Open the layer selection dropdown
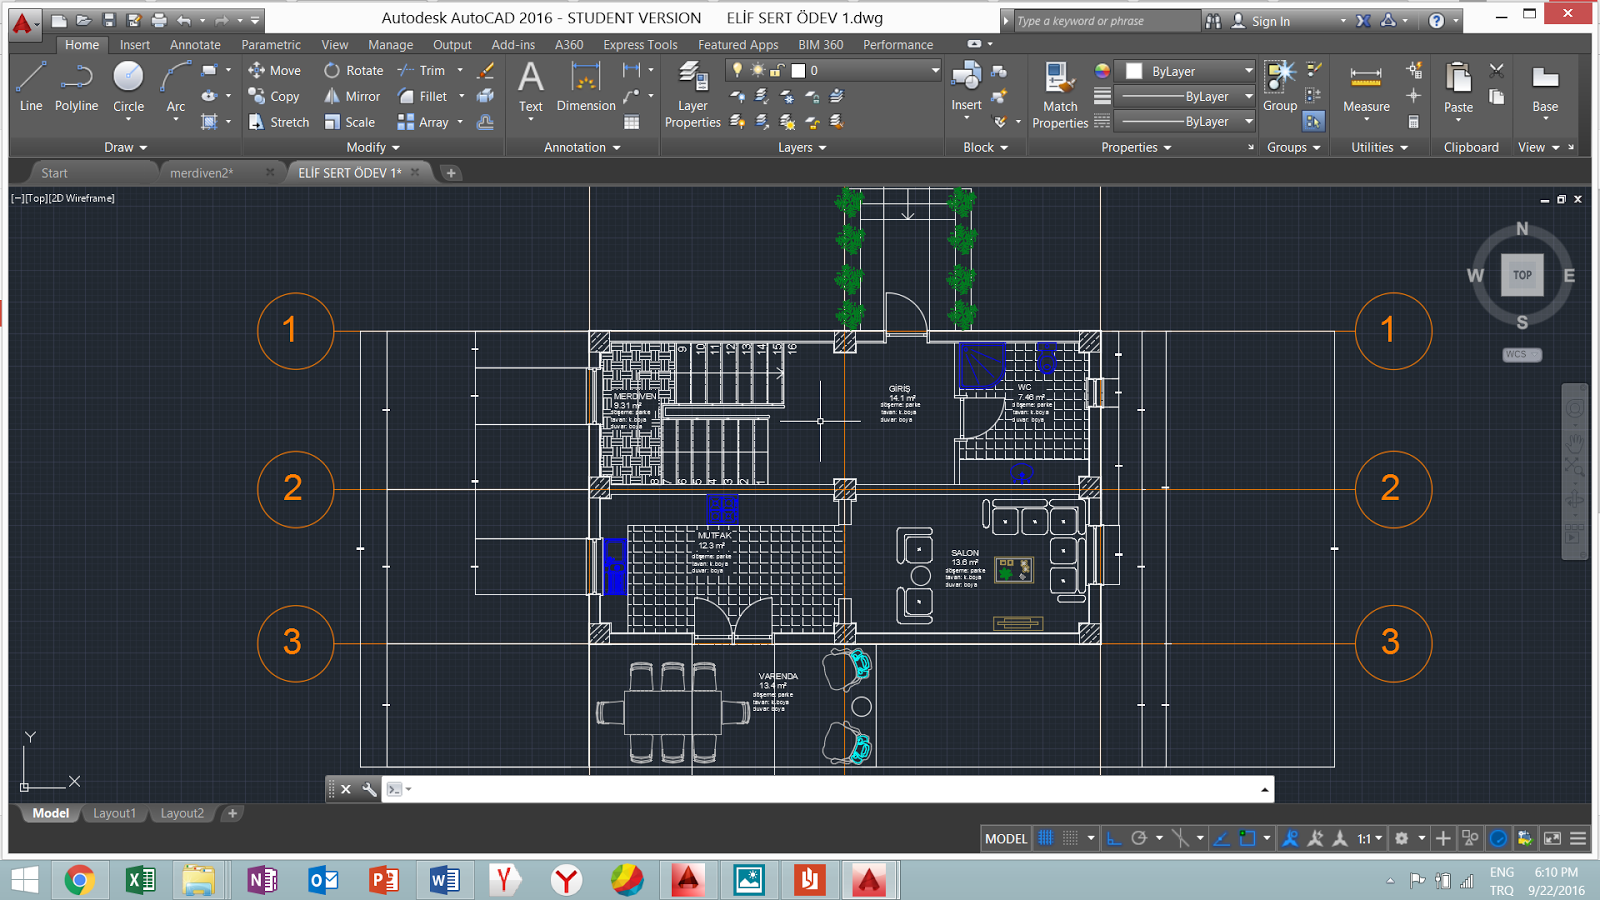 click(x=834, y=70)
